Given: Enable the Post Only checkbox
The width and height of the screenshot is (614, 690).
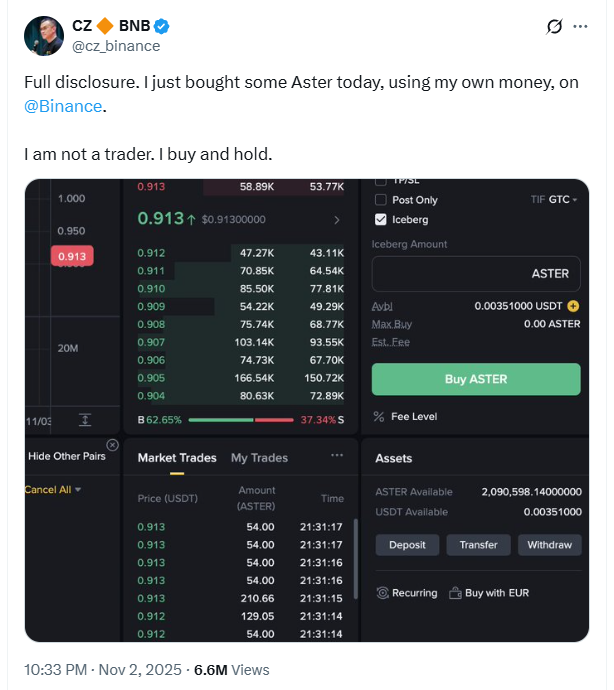Looking at the screenshot, I should [380, 200].
